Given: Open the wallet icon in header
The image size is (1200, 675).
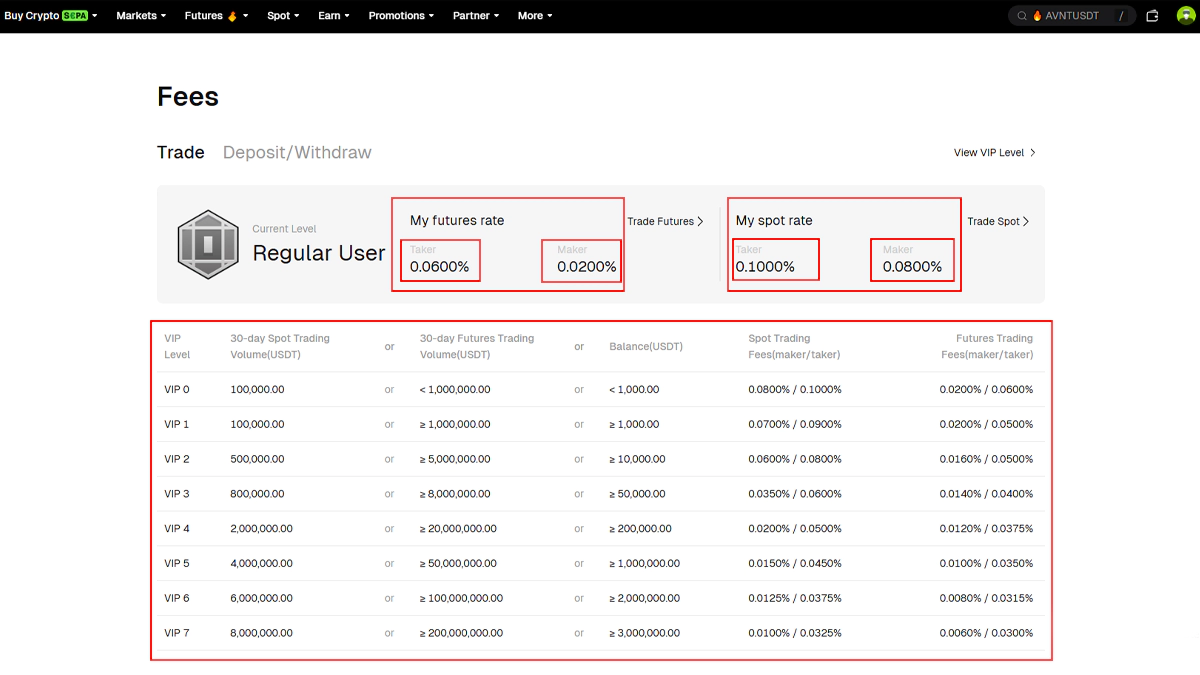Looking at the screenshot, I should (x=1152, y=16).
